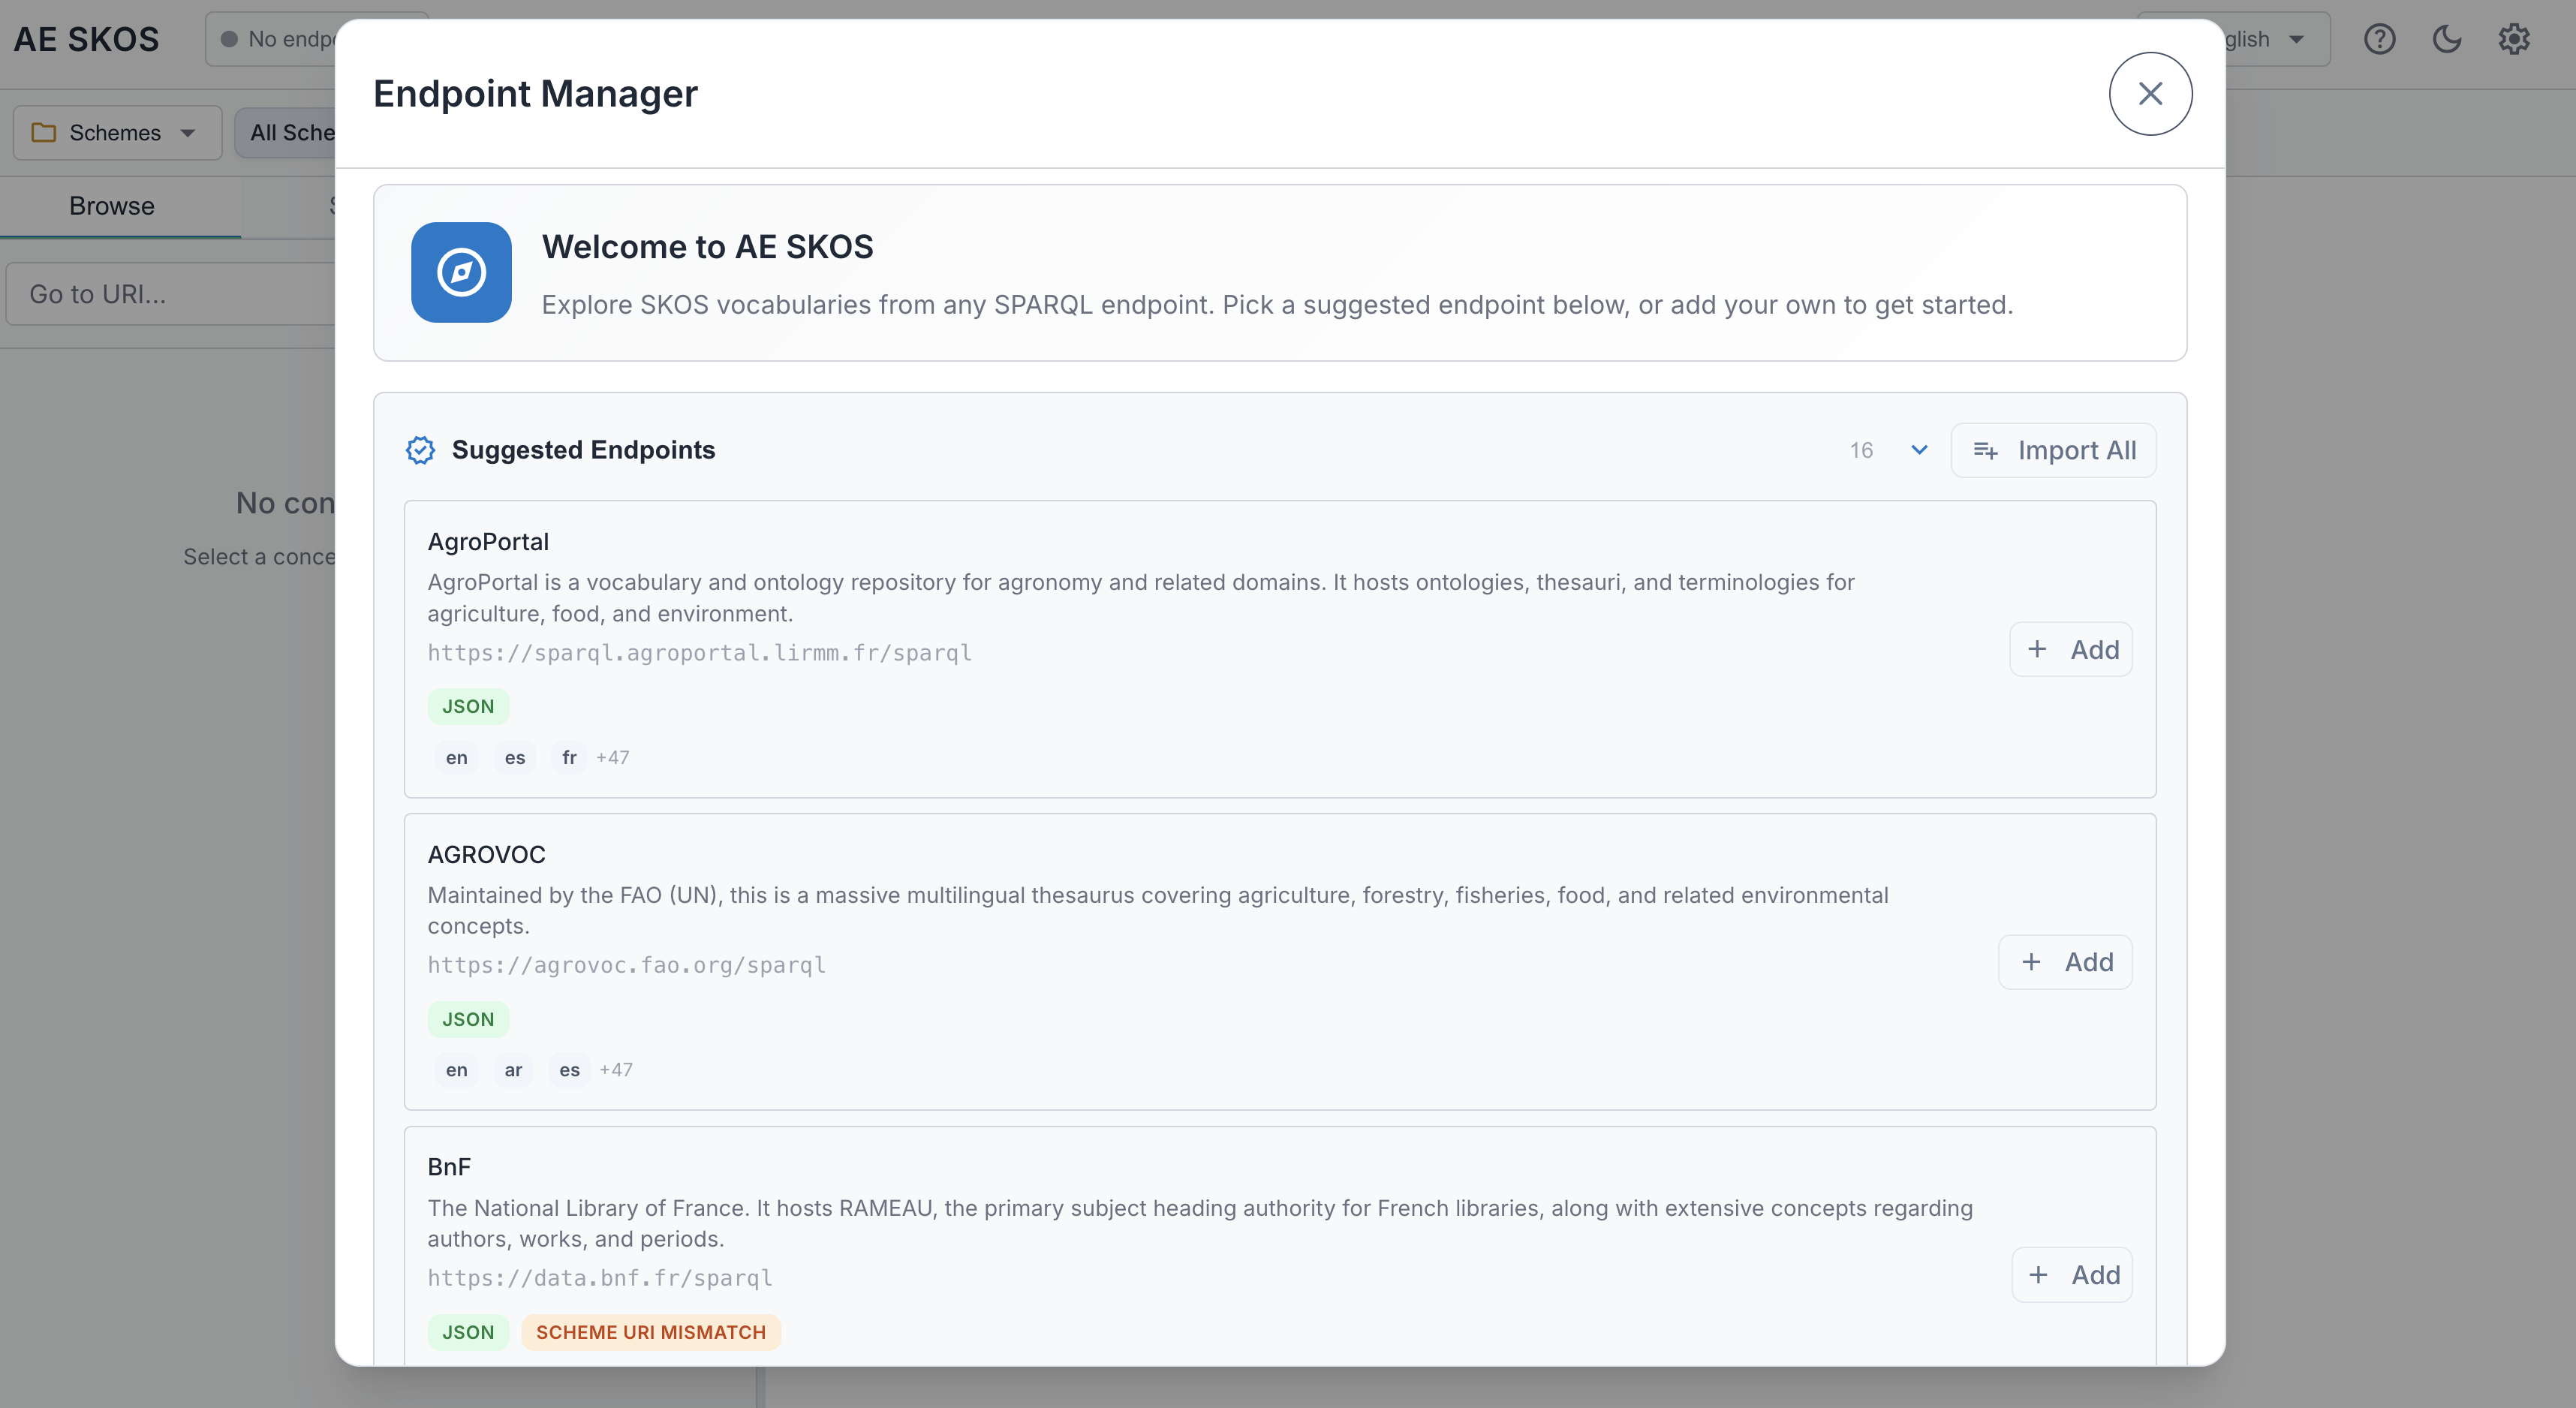This screenshot has height=1408, width=2576.
Task: Switch to the Browse tab
Action: coord(112,206)
